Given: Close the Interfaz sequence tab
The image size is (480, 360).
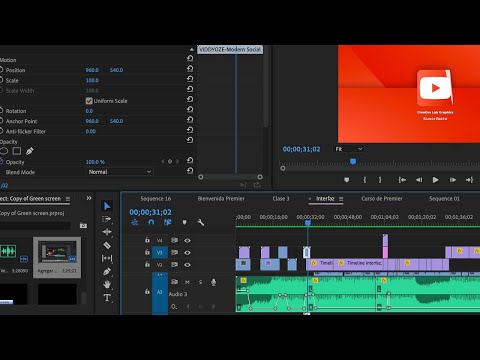Looking at the screenshot, I should click(310, 199).
